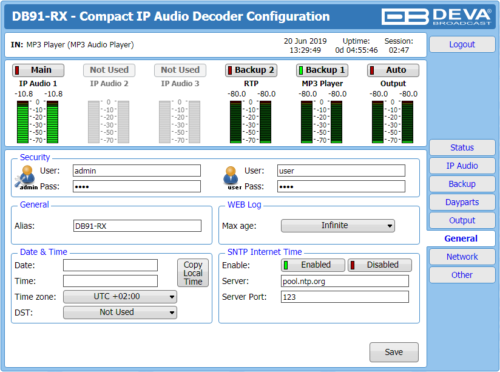500x372 pixels.
Task: Click the MP3 Player level meter
Action: (x=322, y=122)
